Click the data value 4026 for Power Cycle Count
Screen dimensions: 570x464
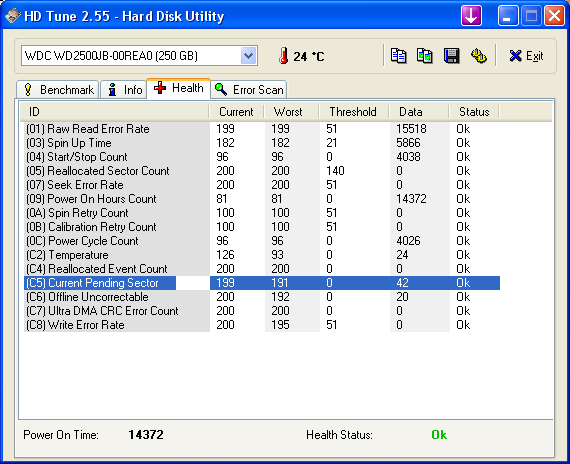(x=408, y=241)
